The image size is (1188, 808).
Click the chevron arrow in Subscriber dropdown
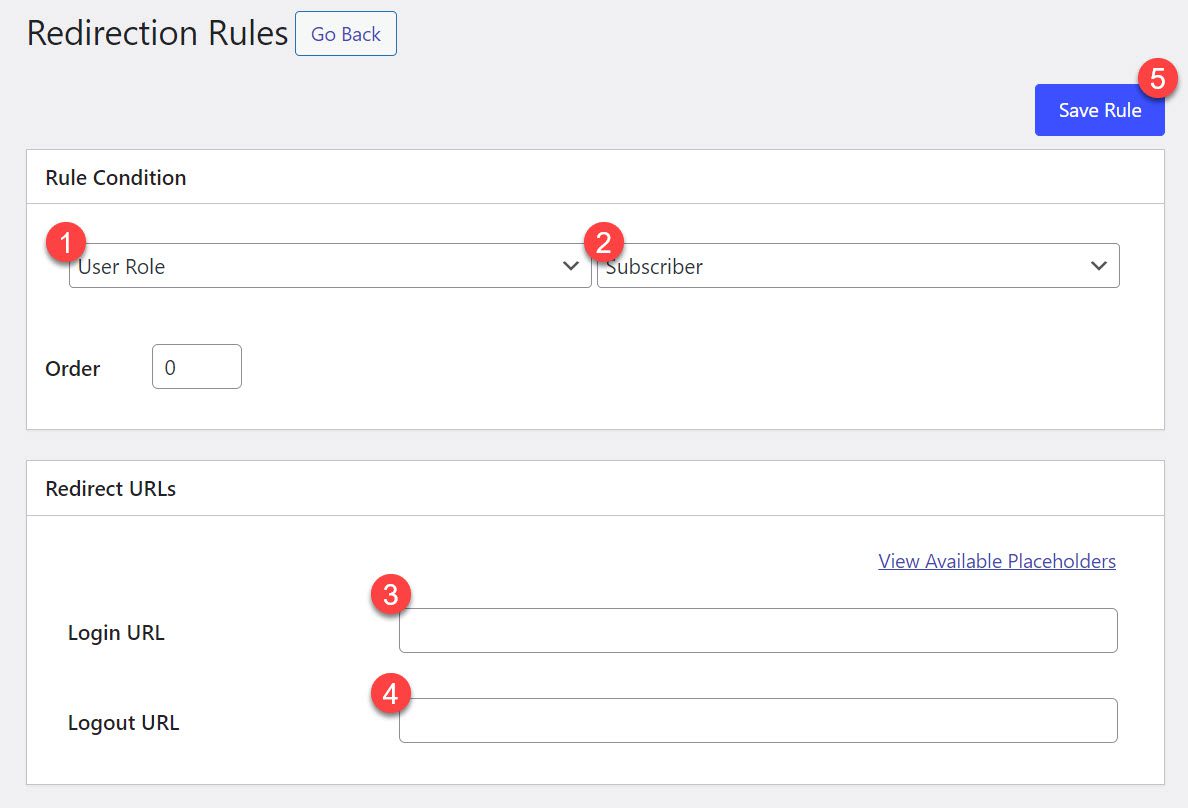1098,266
